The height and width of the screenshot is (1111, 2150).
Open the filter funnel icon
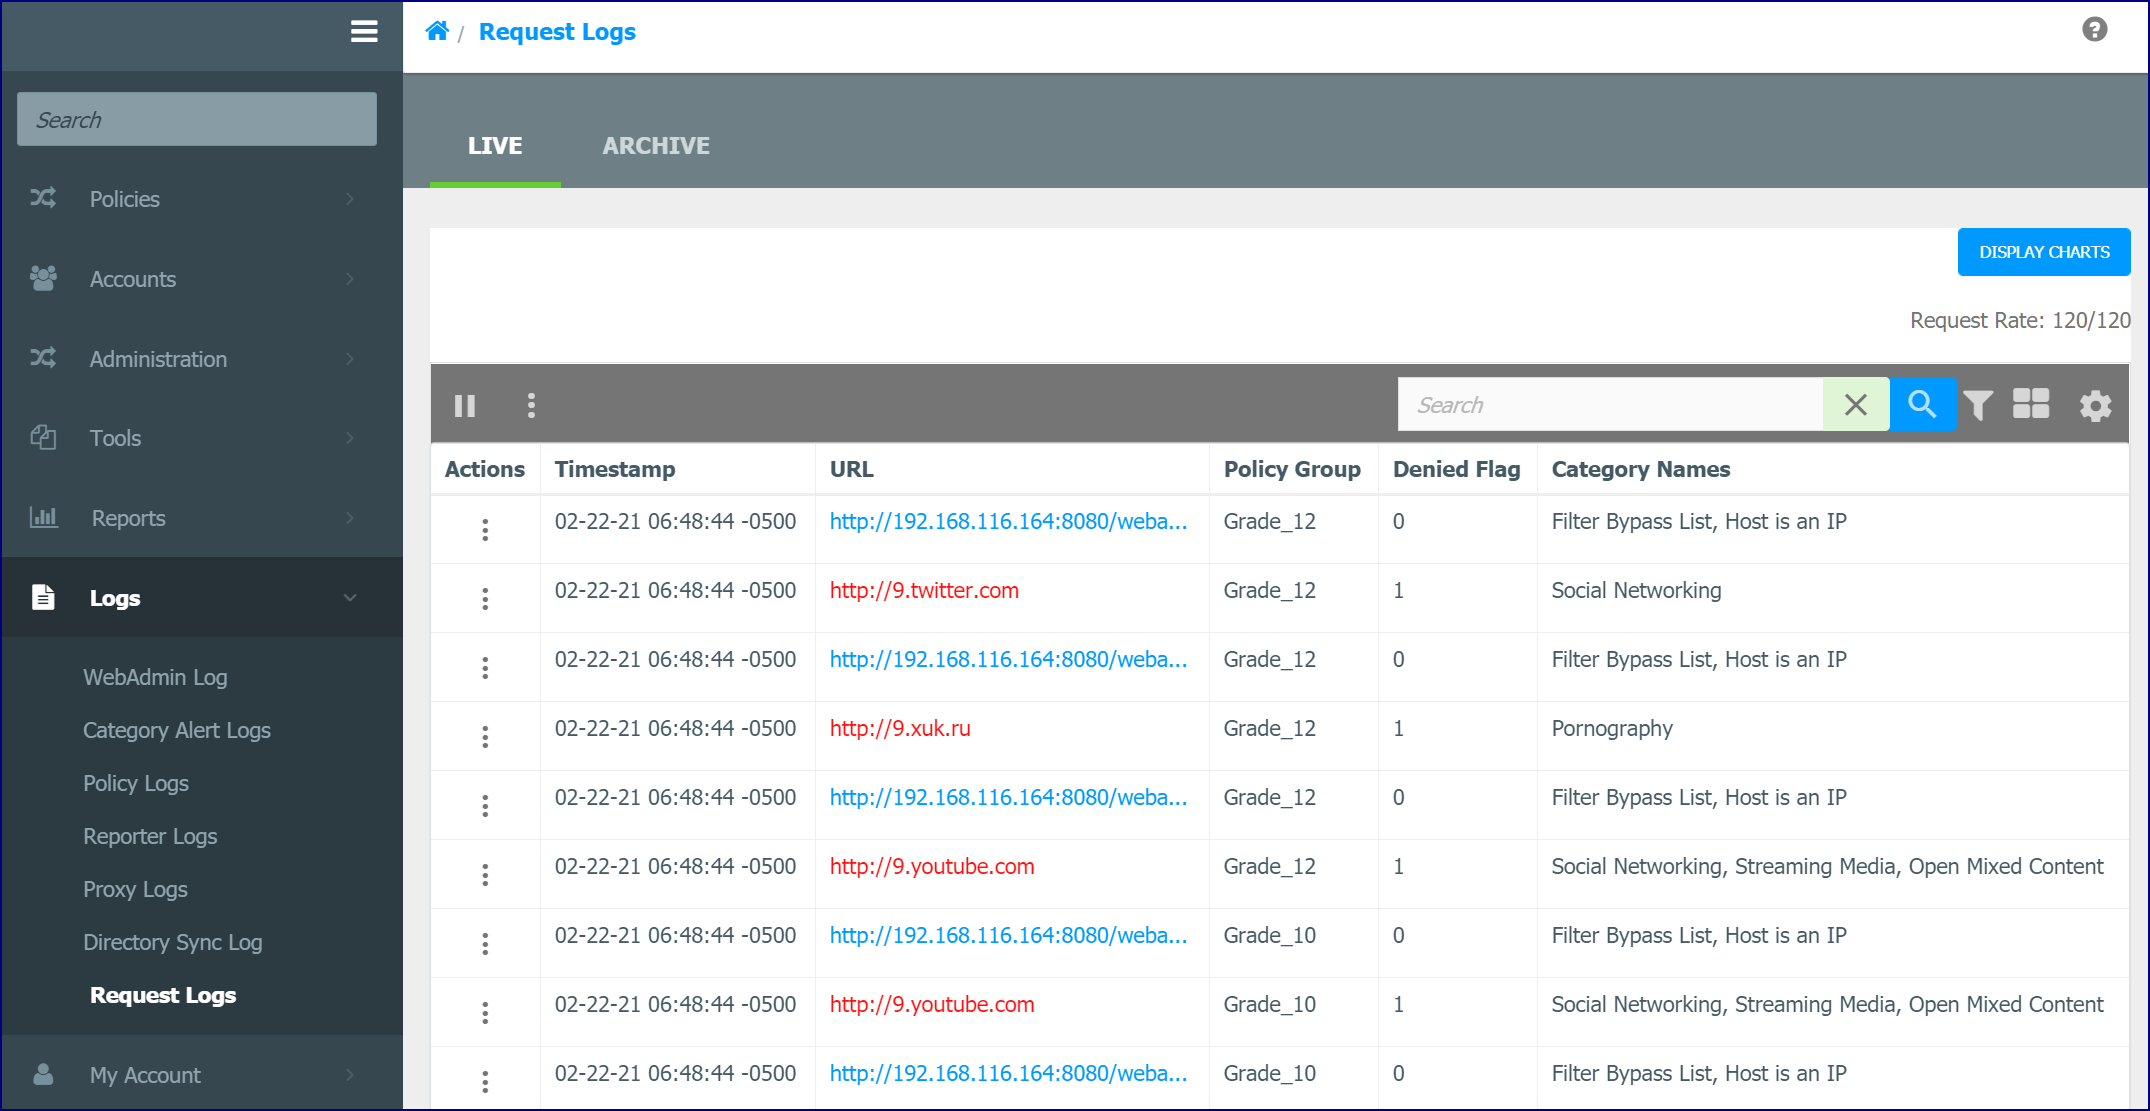pos(1978,405)
